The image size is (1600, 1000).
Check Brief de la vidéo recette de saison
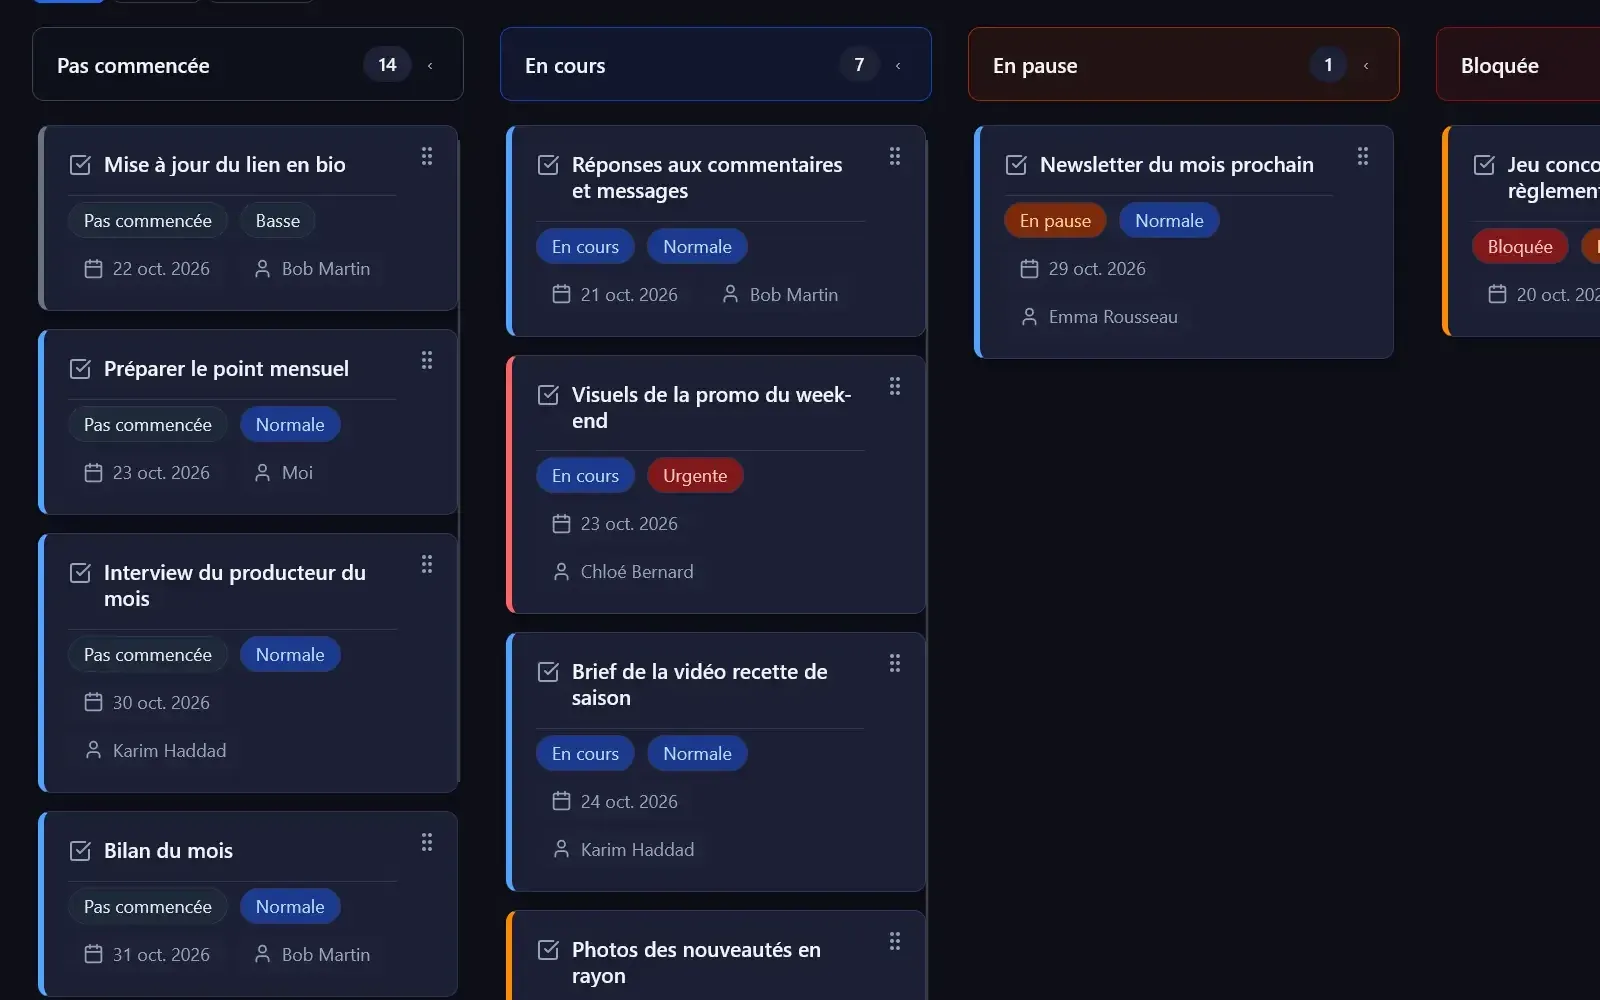[x=548, y=672]
